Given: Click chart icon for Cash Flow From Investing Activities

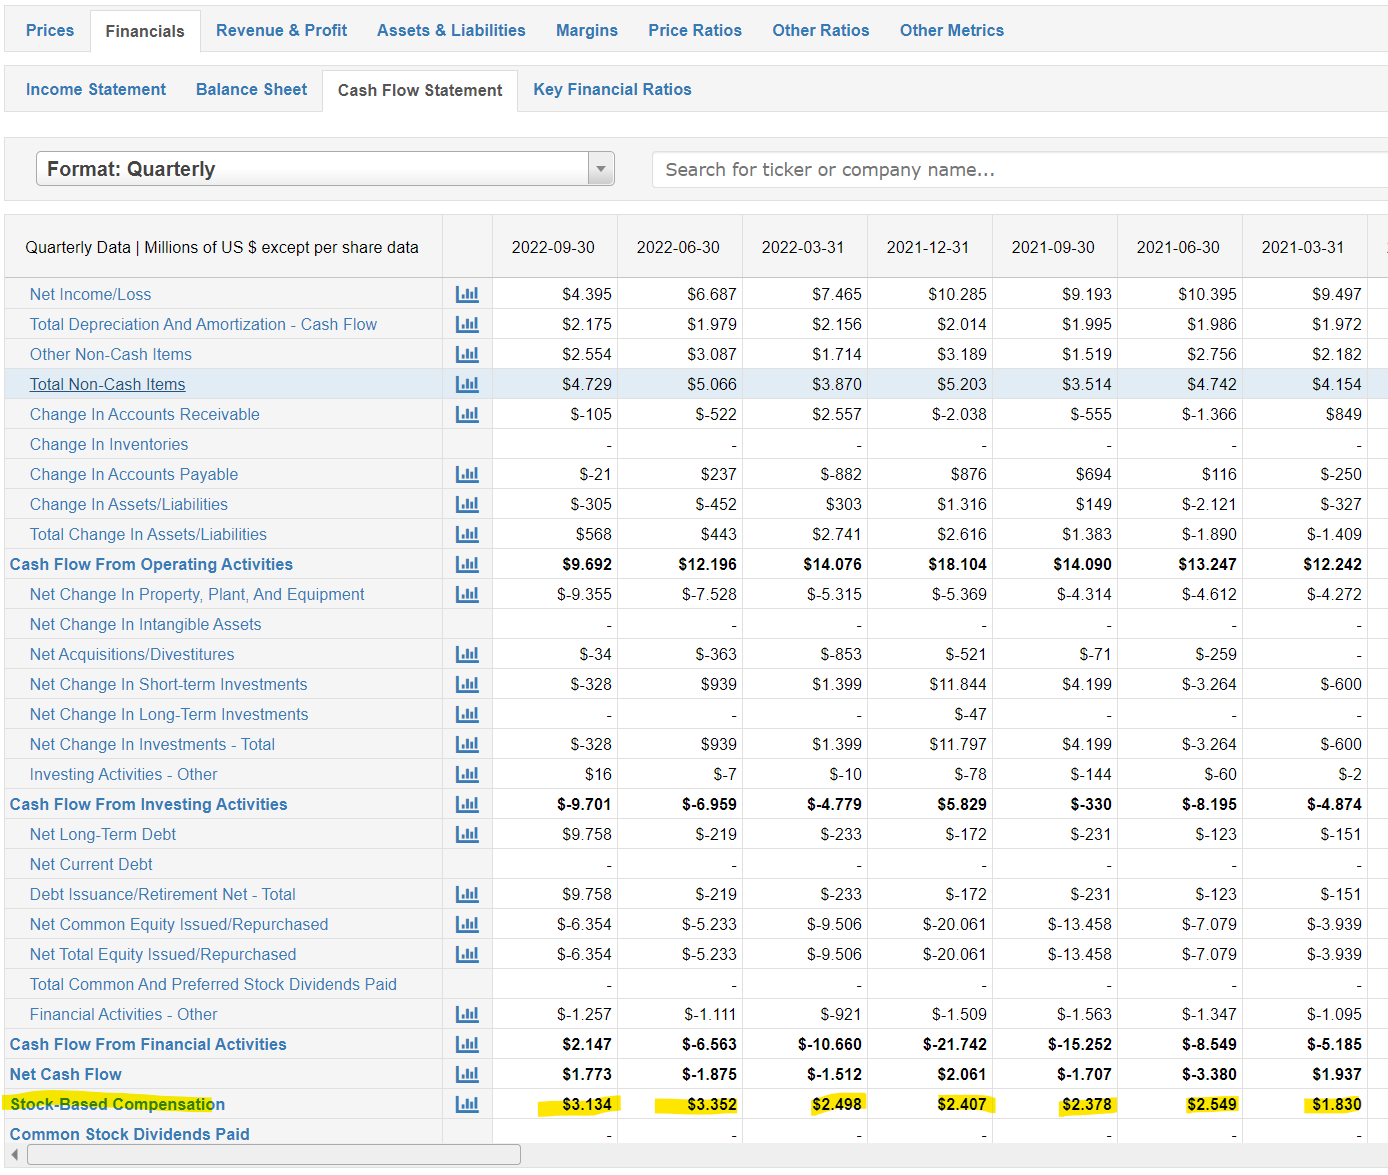Looking at the screenshot, I should click(467, 804).
